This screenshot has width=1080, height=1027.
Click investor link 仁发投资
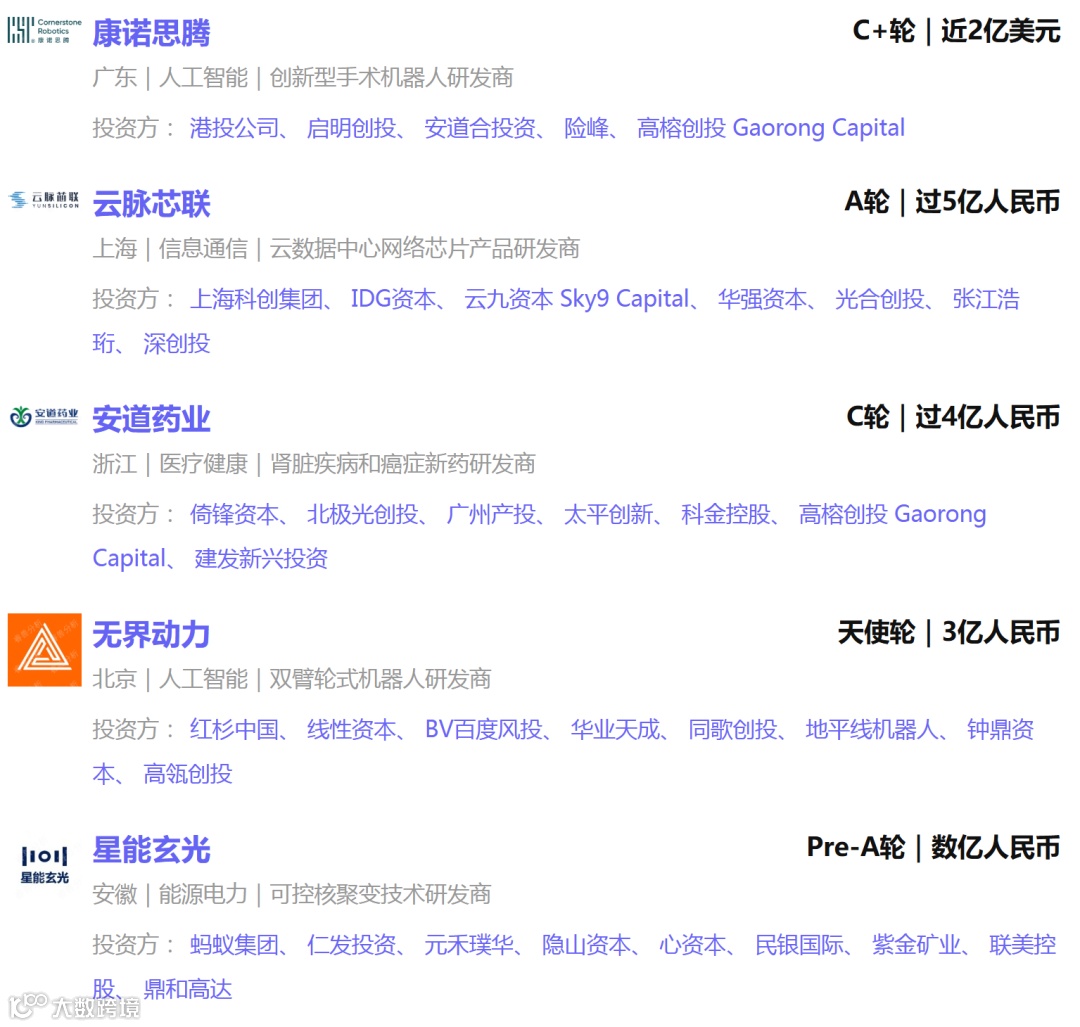tap(351, 945)
